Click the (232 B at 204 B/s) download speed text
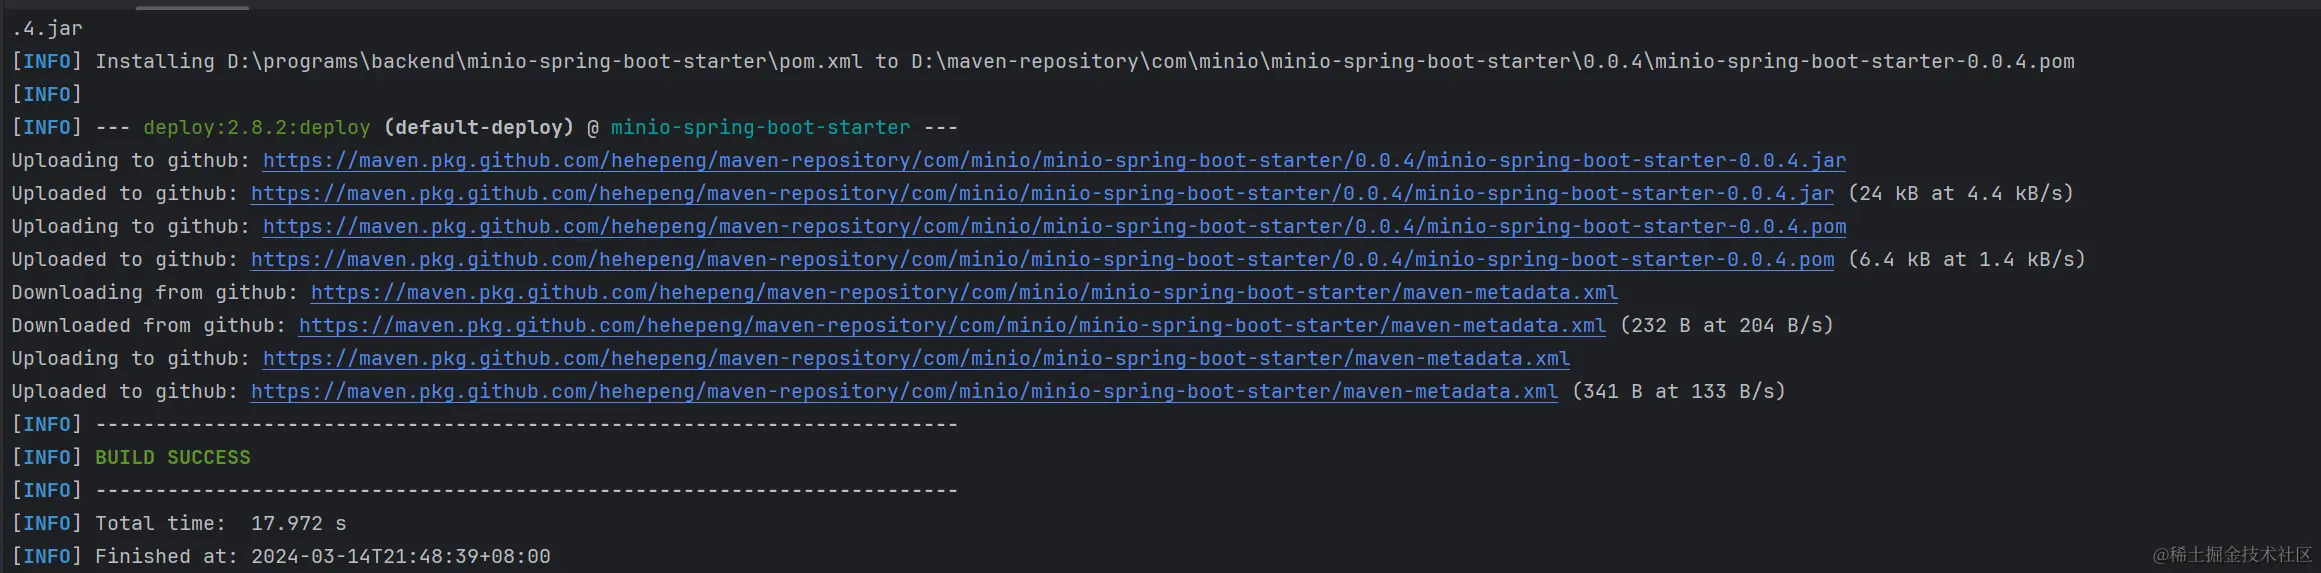Image resolution: width=2321 pixels, height=573 pixels. (x=1726, y=326)
